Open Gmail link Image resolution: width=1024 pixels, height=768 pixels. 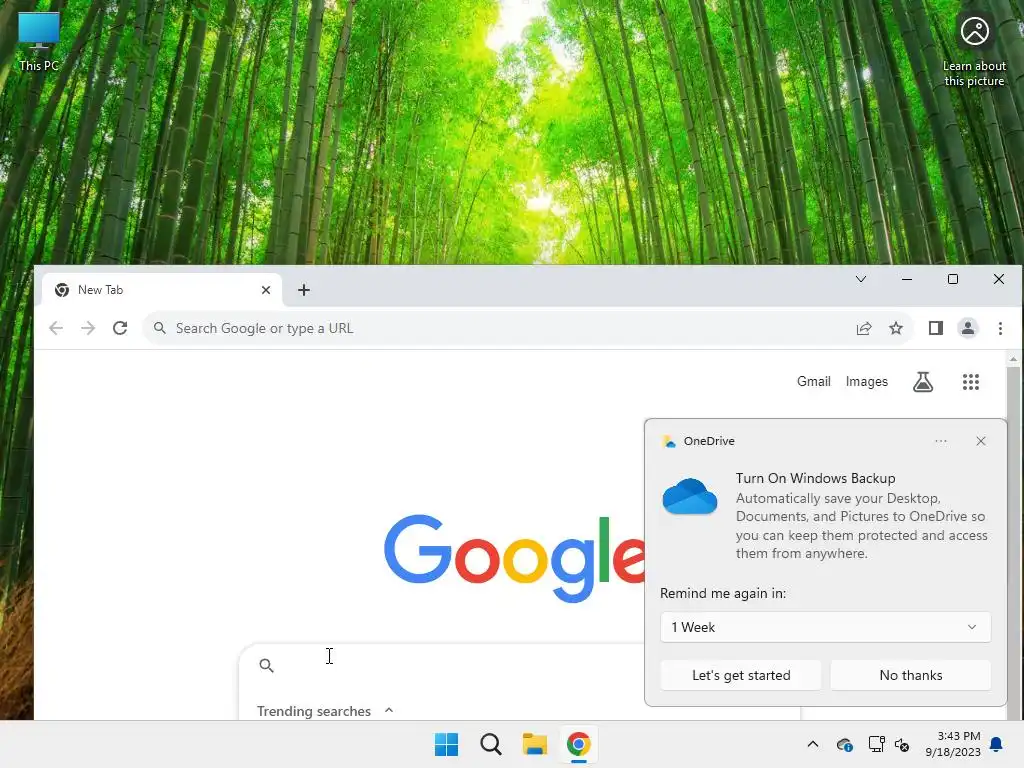[814, 381]
